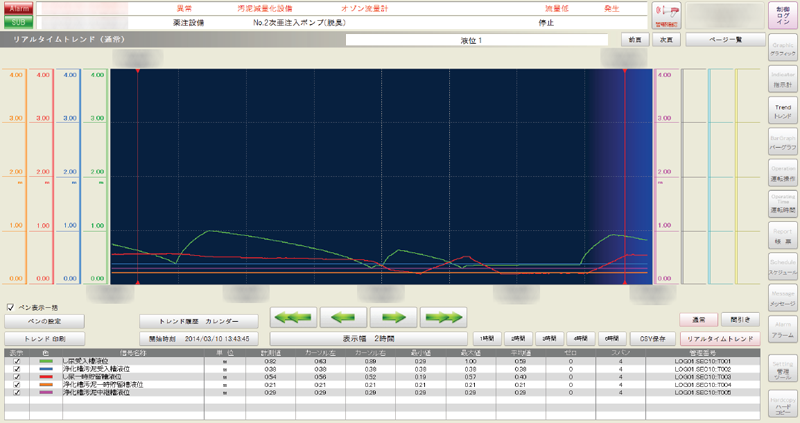Click Hardcopy ハードコピー button
The image size is (800, 423).
(x=783, y=405)
